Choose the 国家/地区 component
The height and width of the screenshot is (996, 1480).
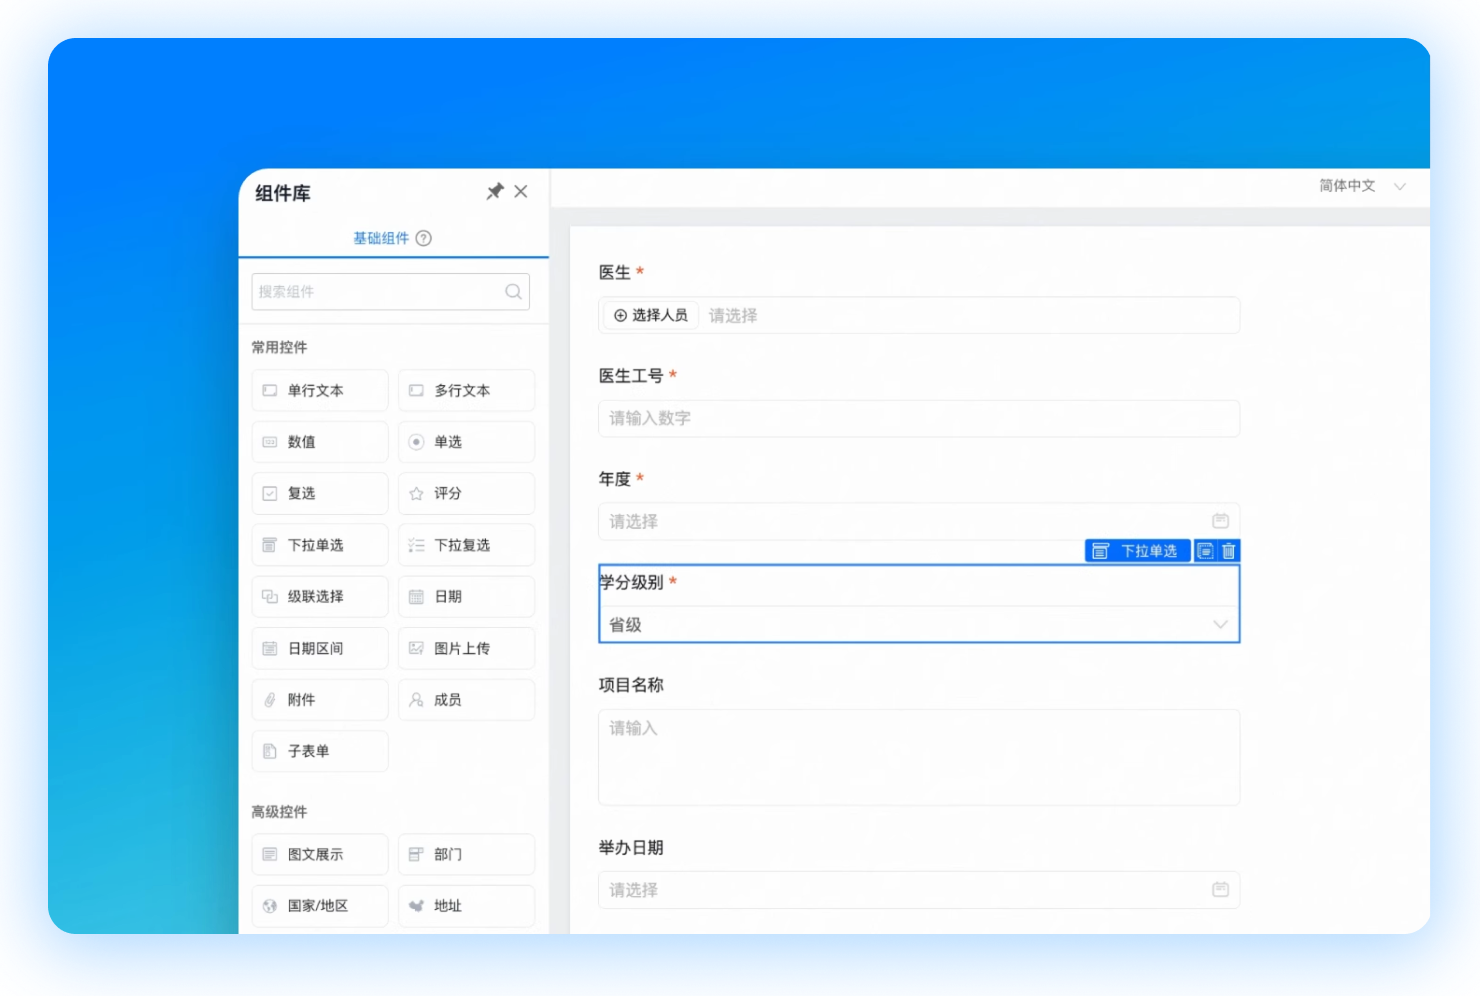click(320, 906)
